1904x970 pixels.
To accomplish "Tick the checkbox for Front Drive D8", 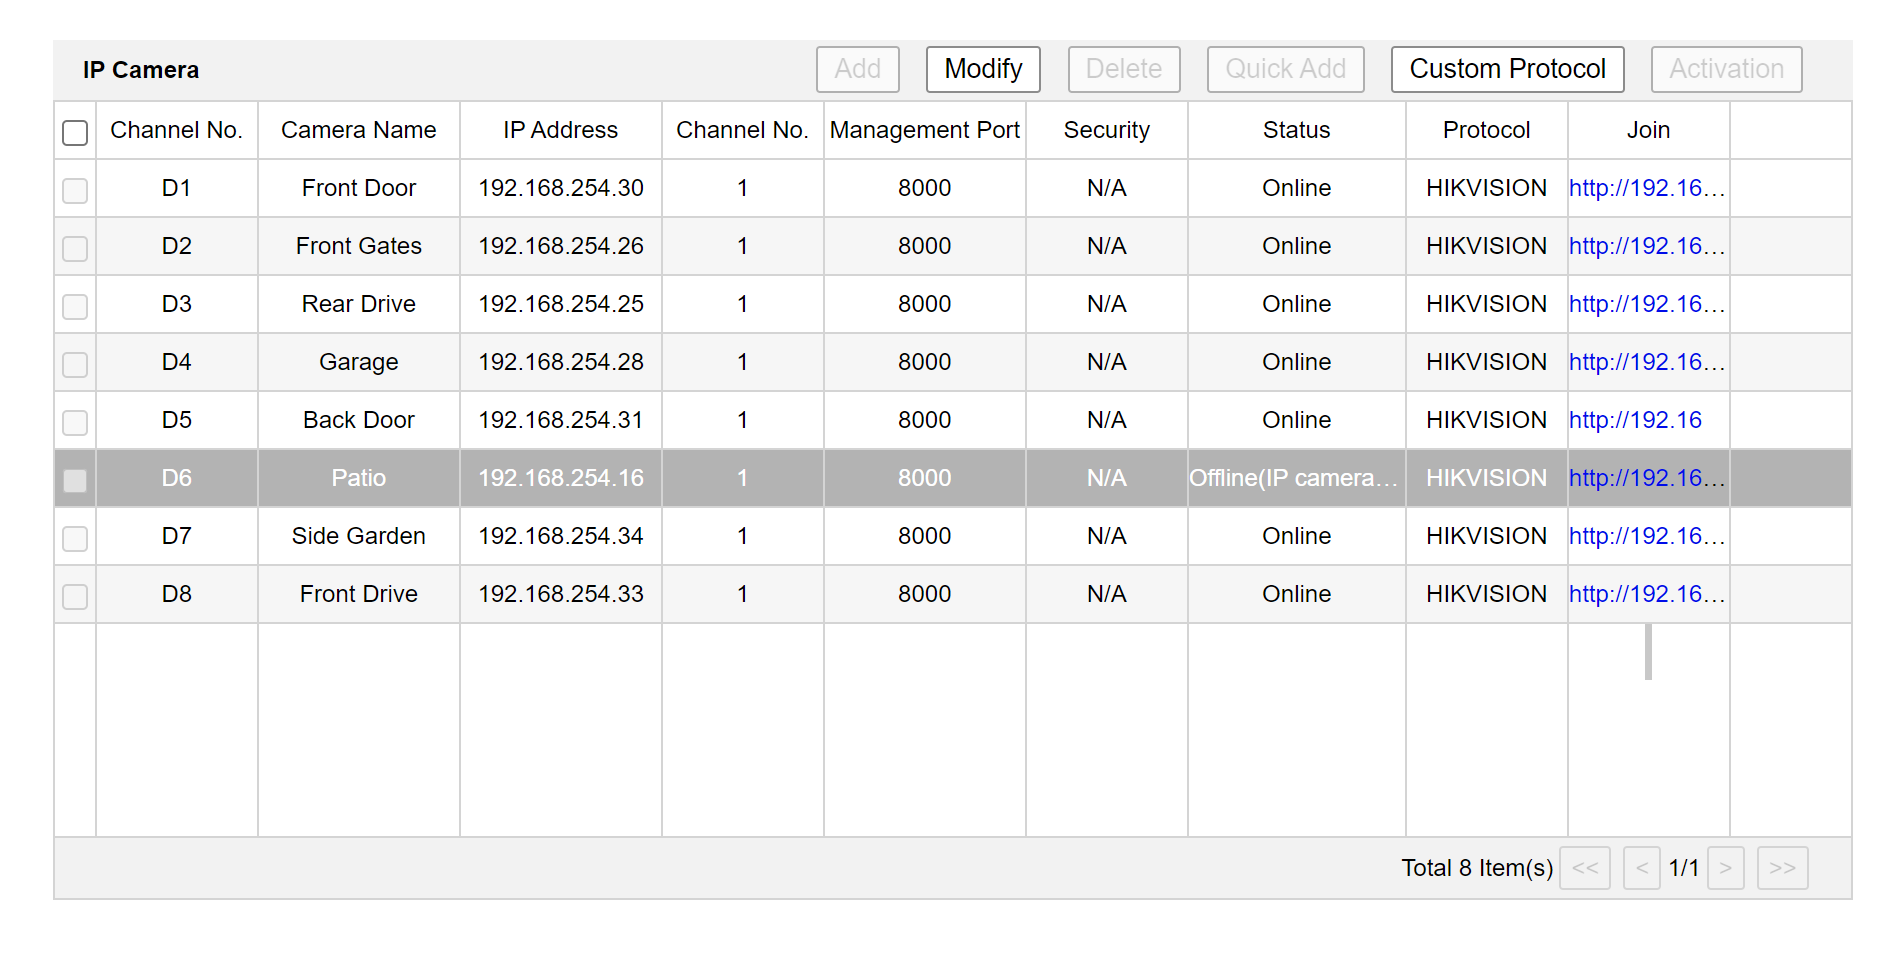I will [75, 596].
